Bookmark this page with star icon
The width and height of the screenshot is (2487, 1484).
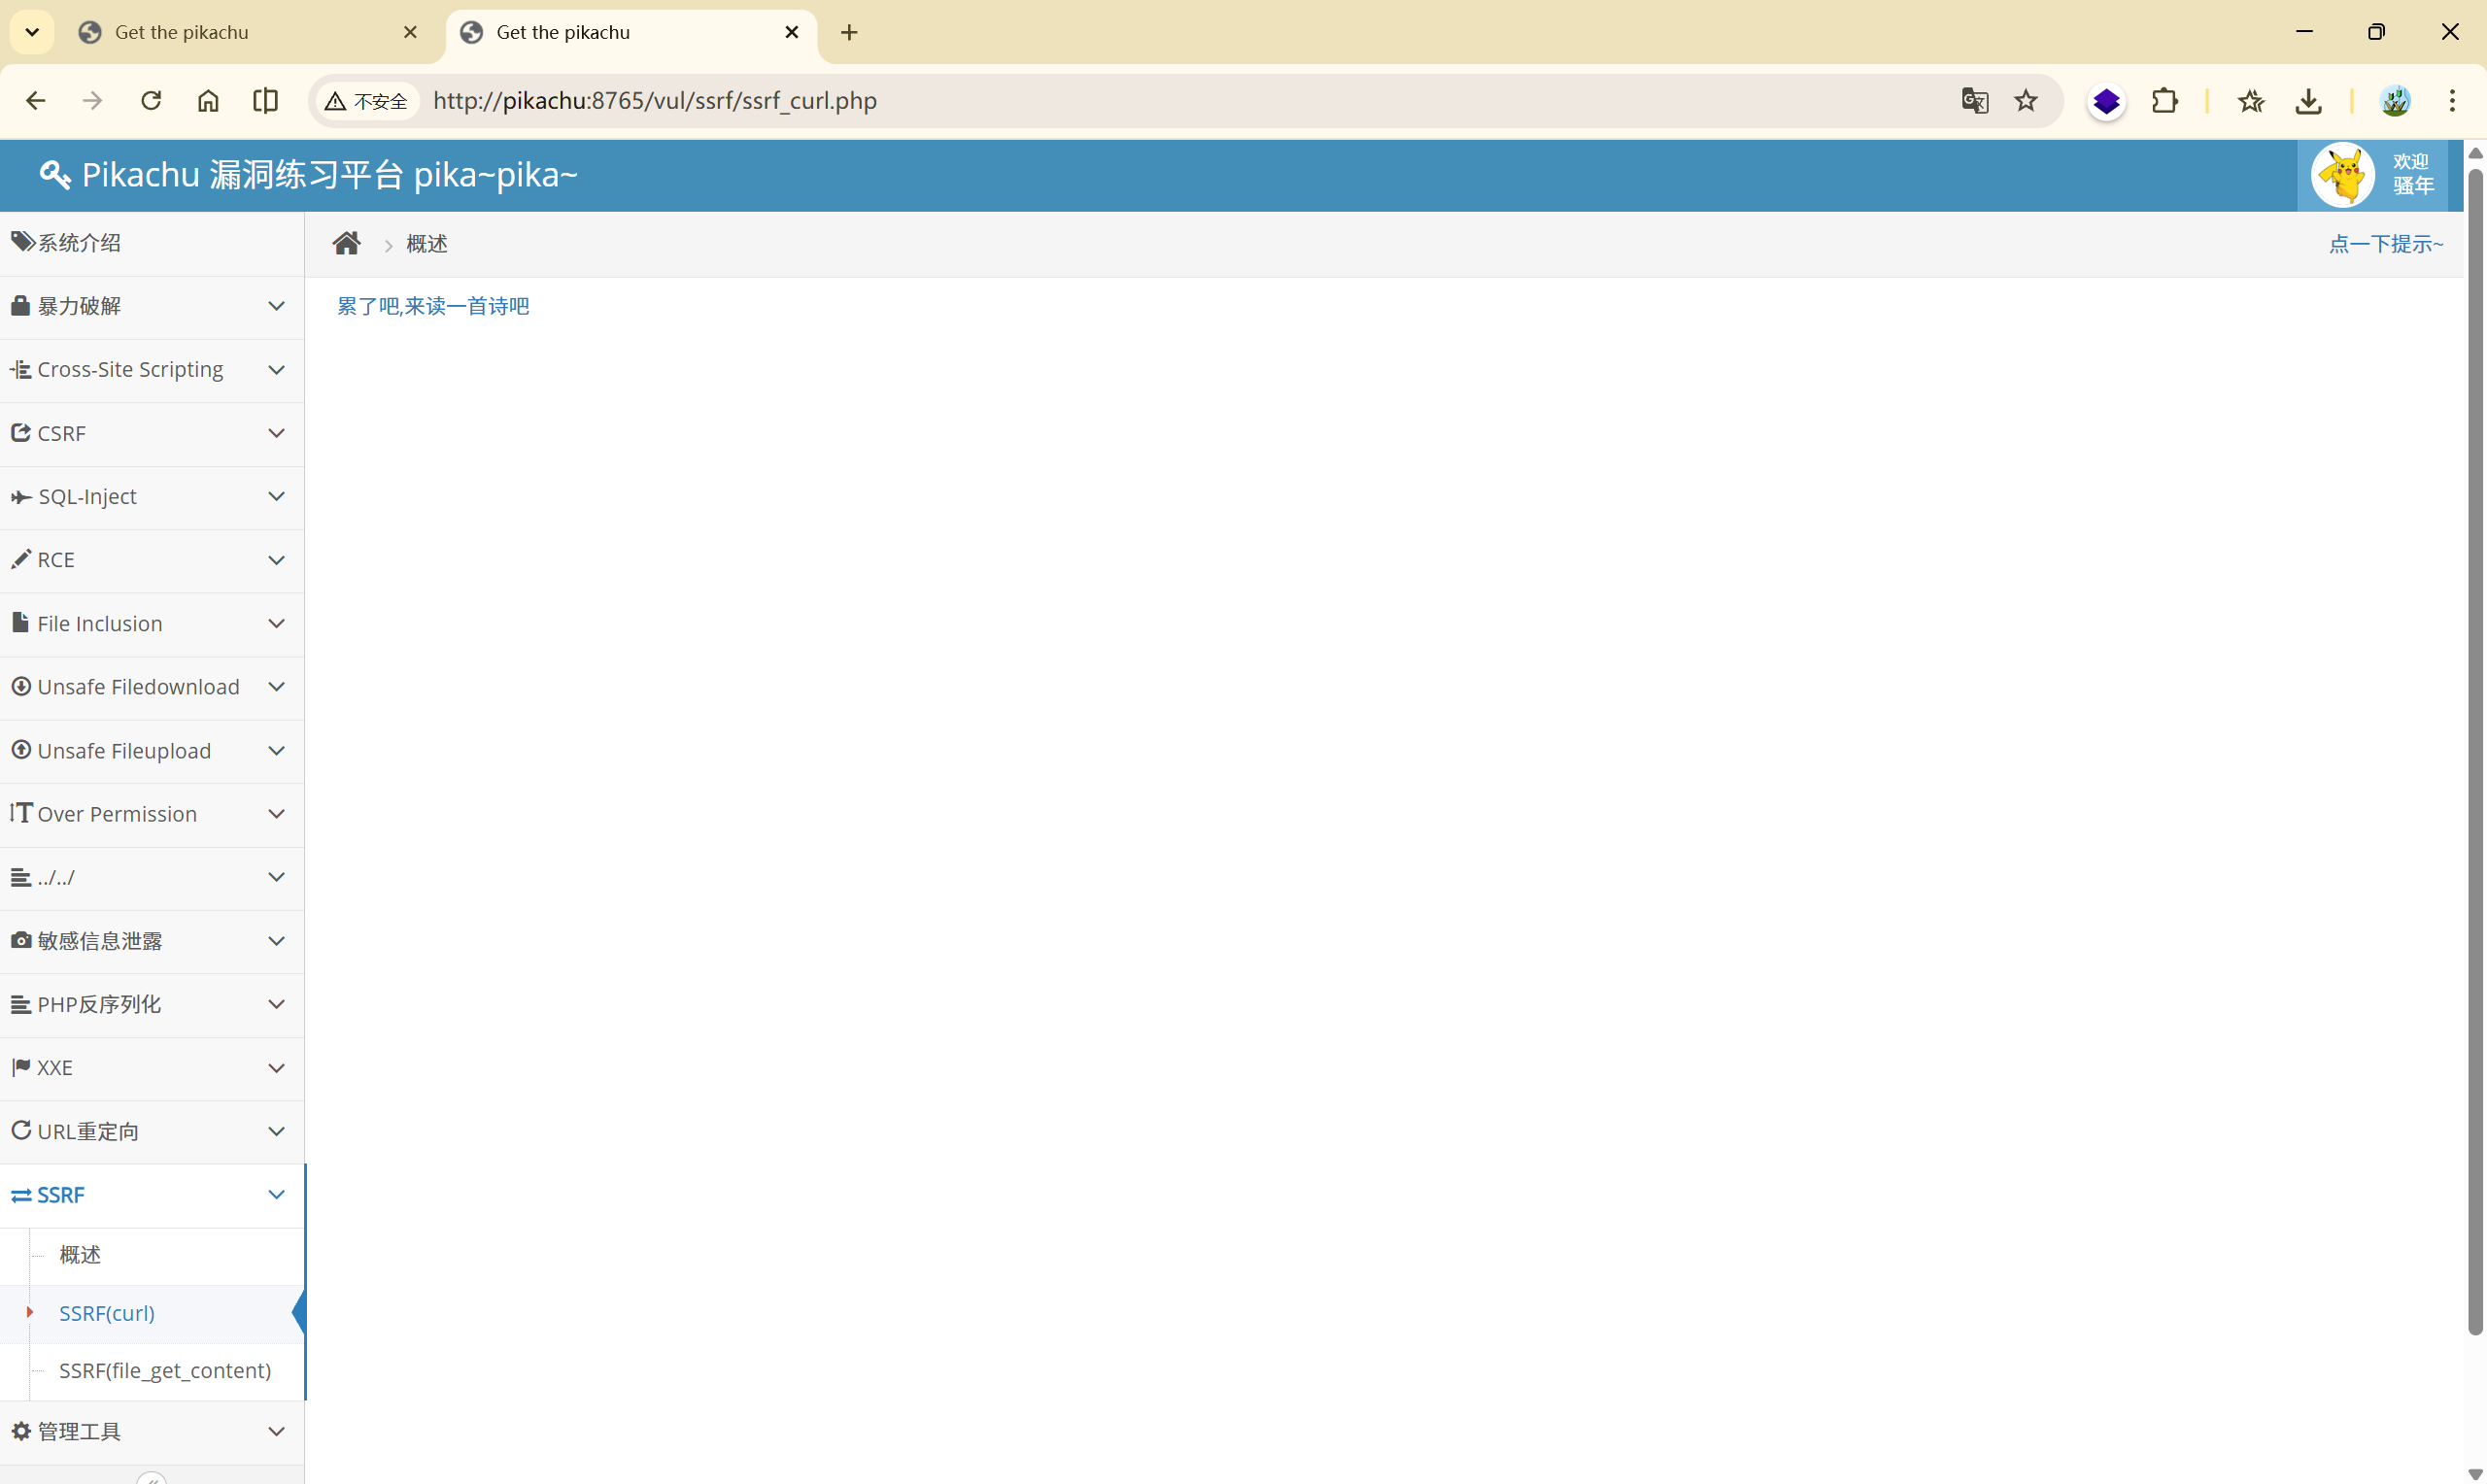(2025, 100)
